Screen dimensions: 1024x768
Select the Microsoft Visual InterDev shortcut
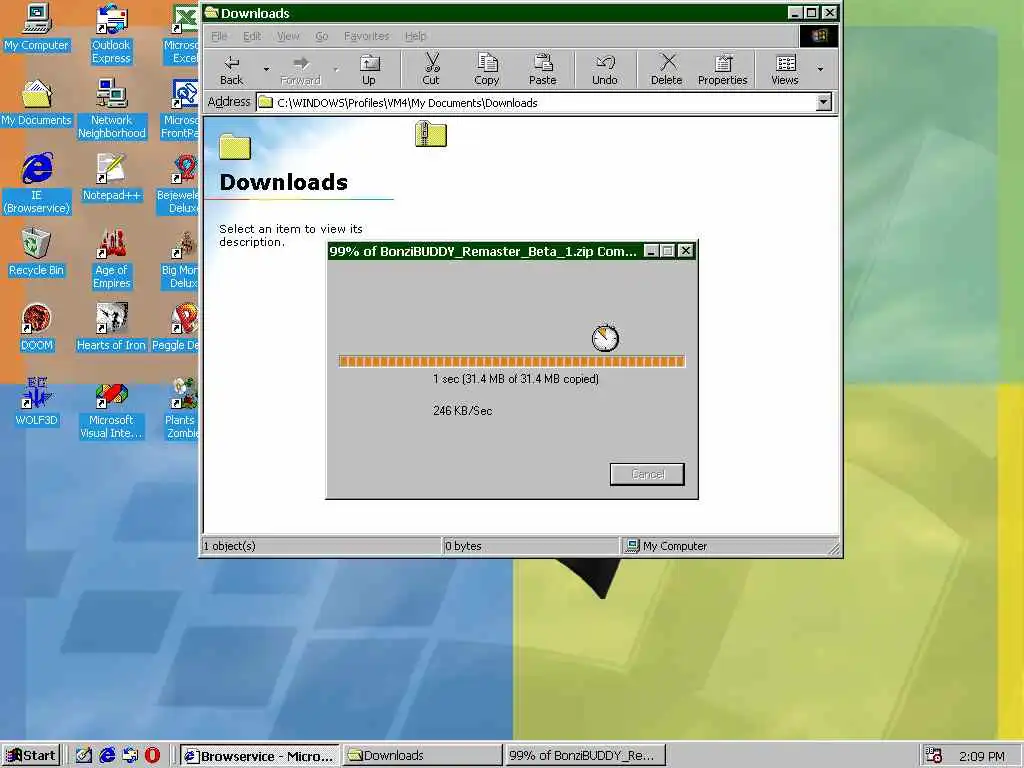111,409
